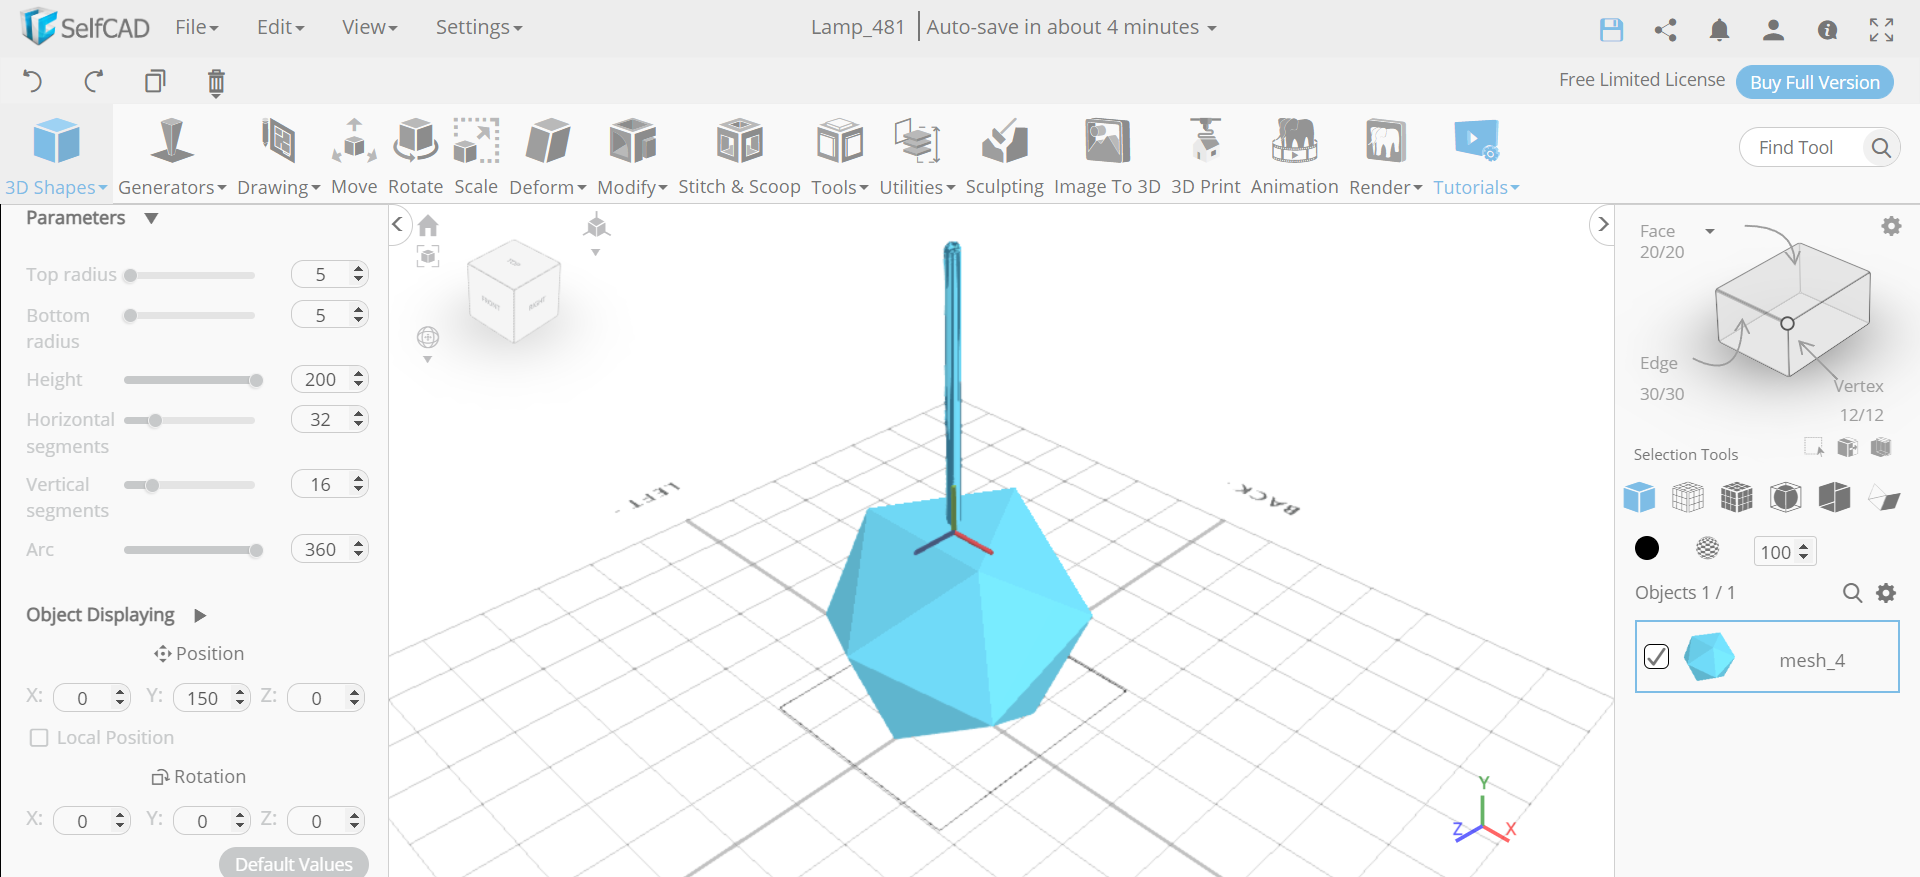Select the Move tool
Viewport: 1920px width, 877px height.
pos(354,156)
